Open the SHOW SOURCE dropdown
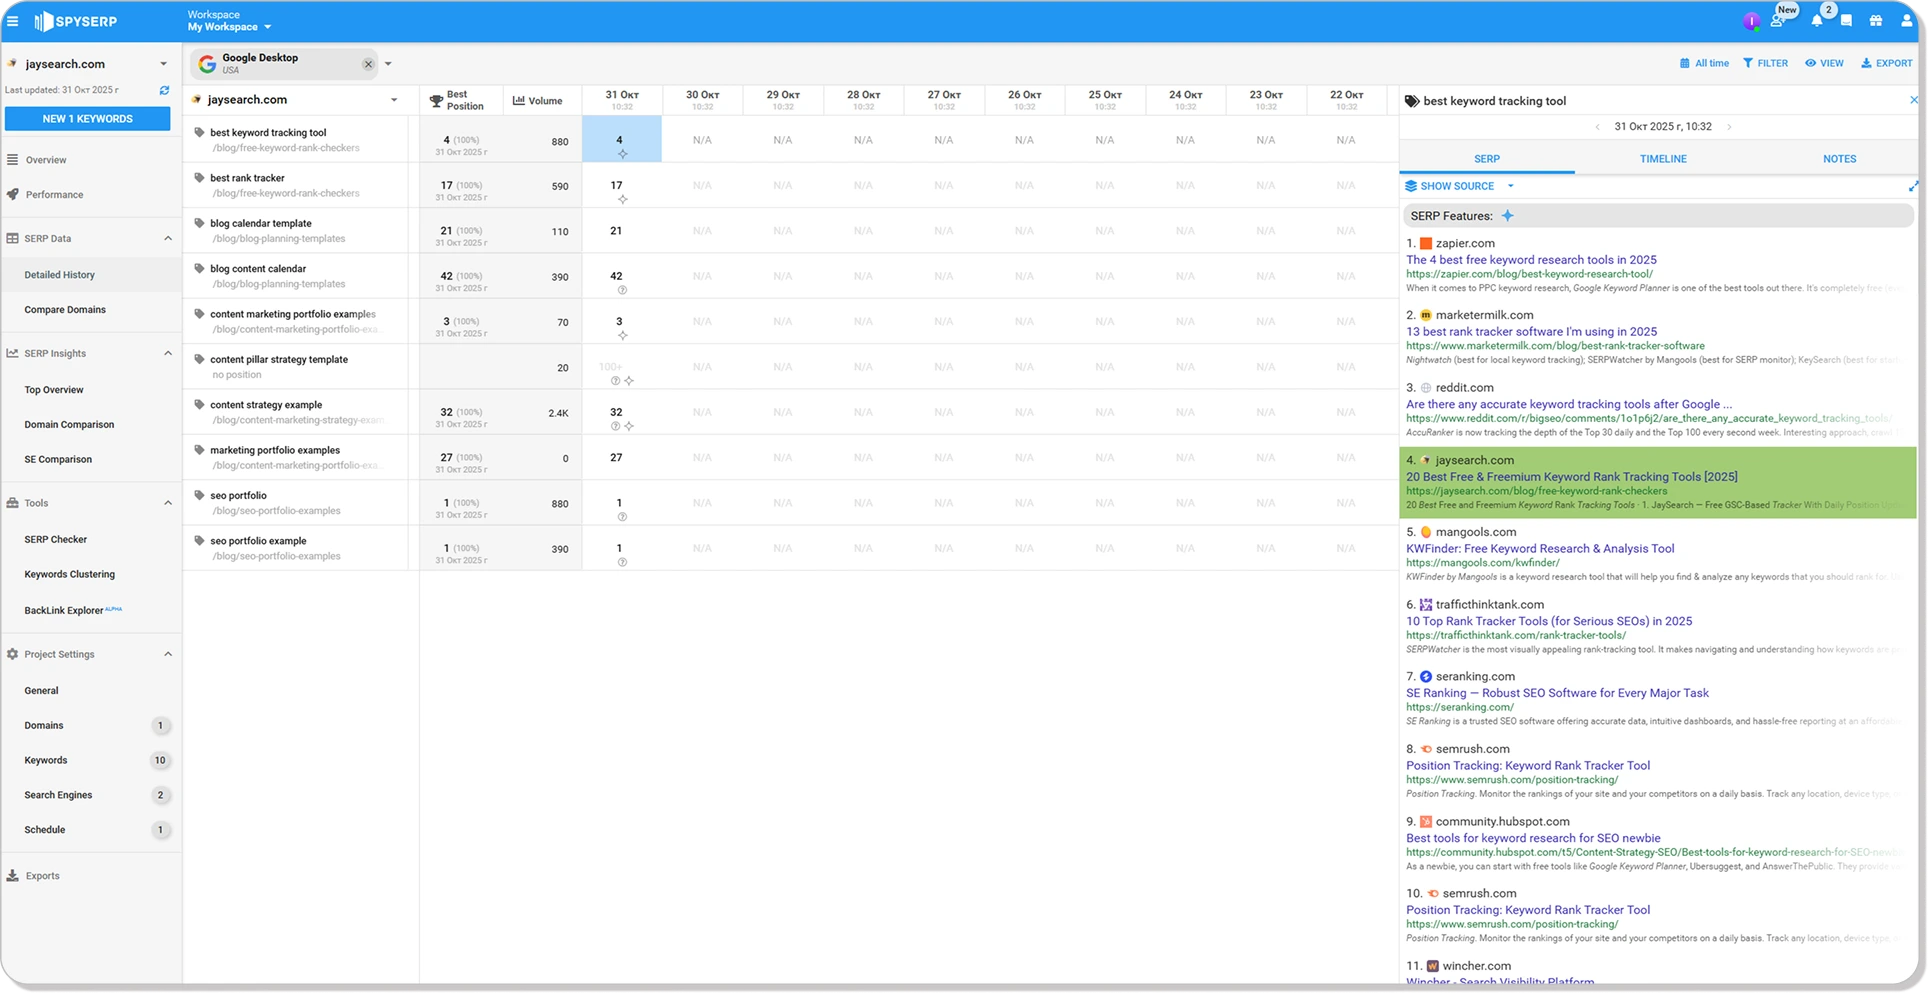This screenshot has width=1928, height=993. (x=1460, y=186)
